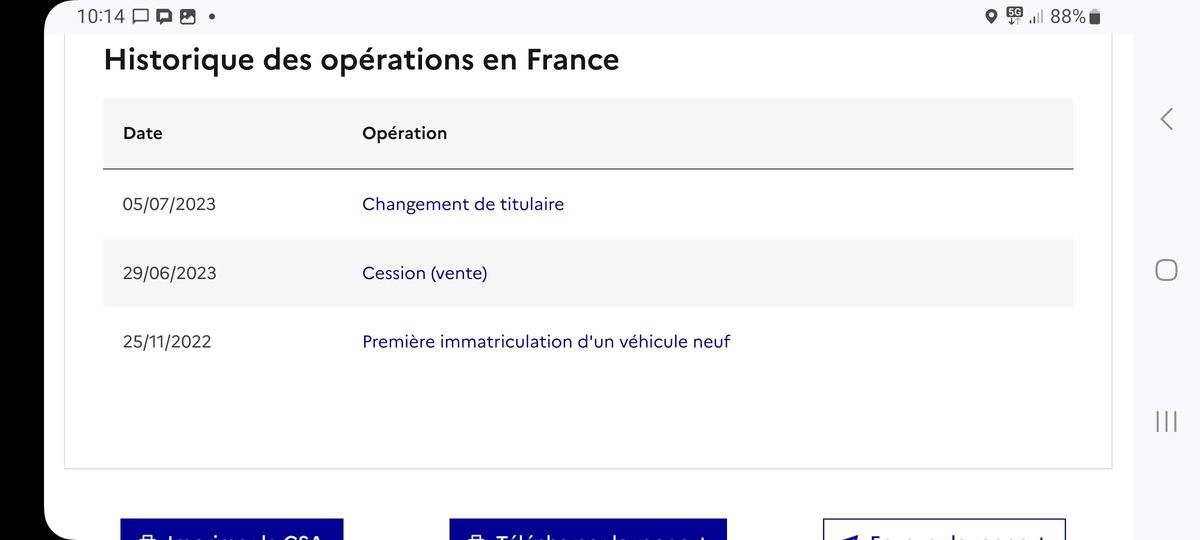Tap the gallery image notification icon

(x=187, y=17)
